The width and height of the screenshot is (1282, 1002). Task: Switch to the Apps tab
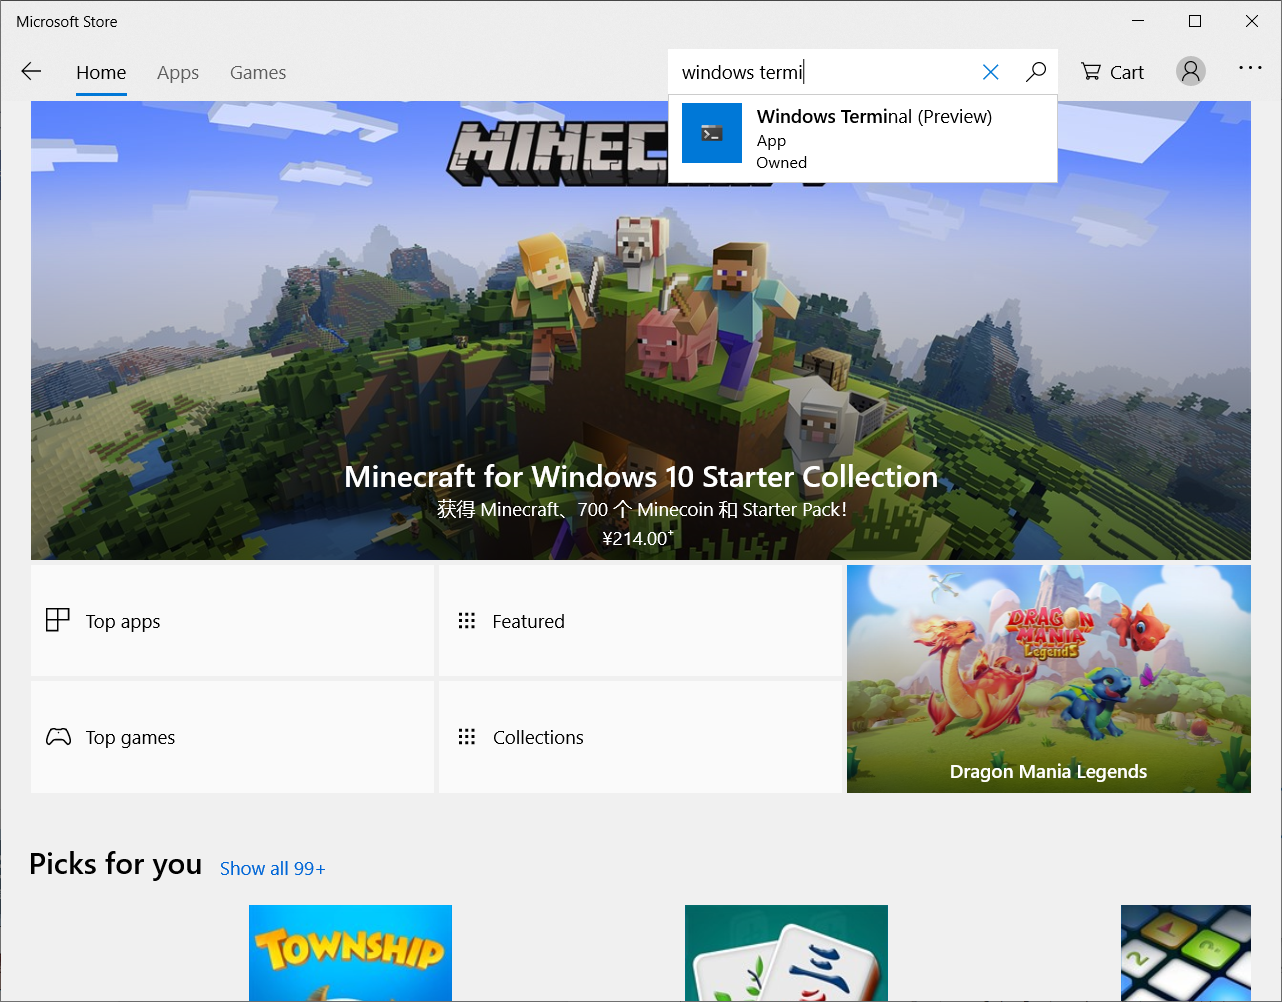point(178,73)
